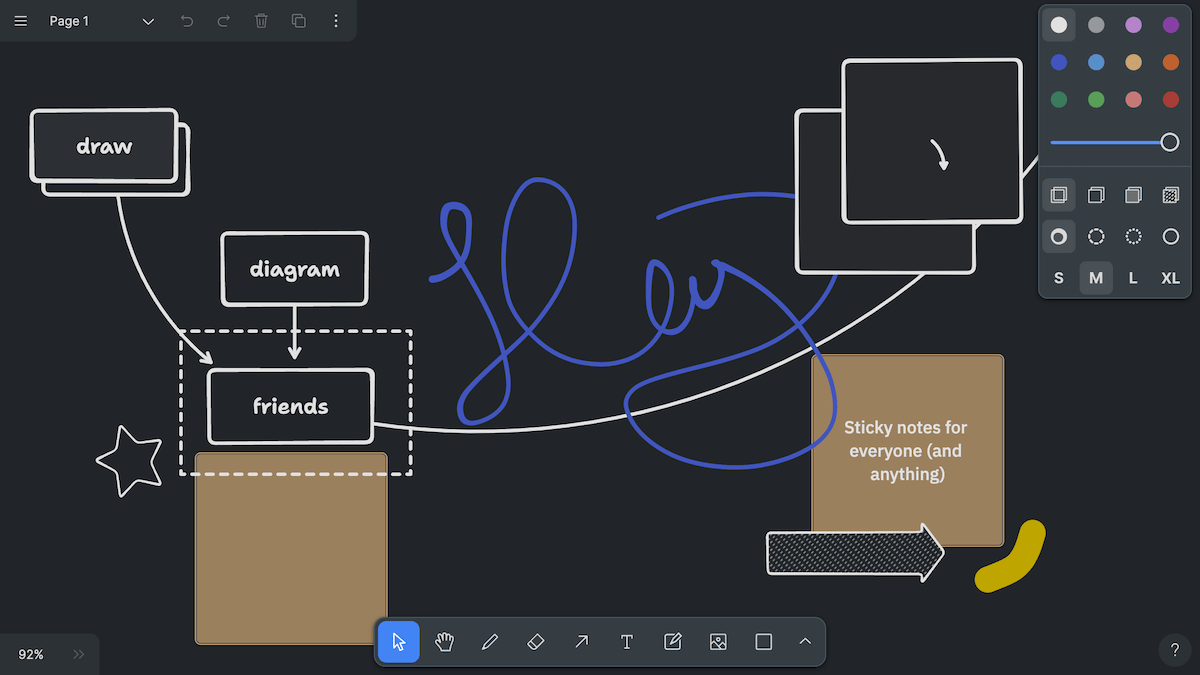Select the Arrow tool
Image resolution: width=1200 pixels, height=675 pixels.
click(581, 642)
